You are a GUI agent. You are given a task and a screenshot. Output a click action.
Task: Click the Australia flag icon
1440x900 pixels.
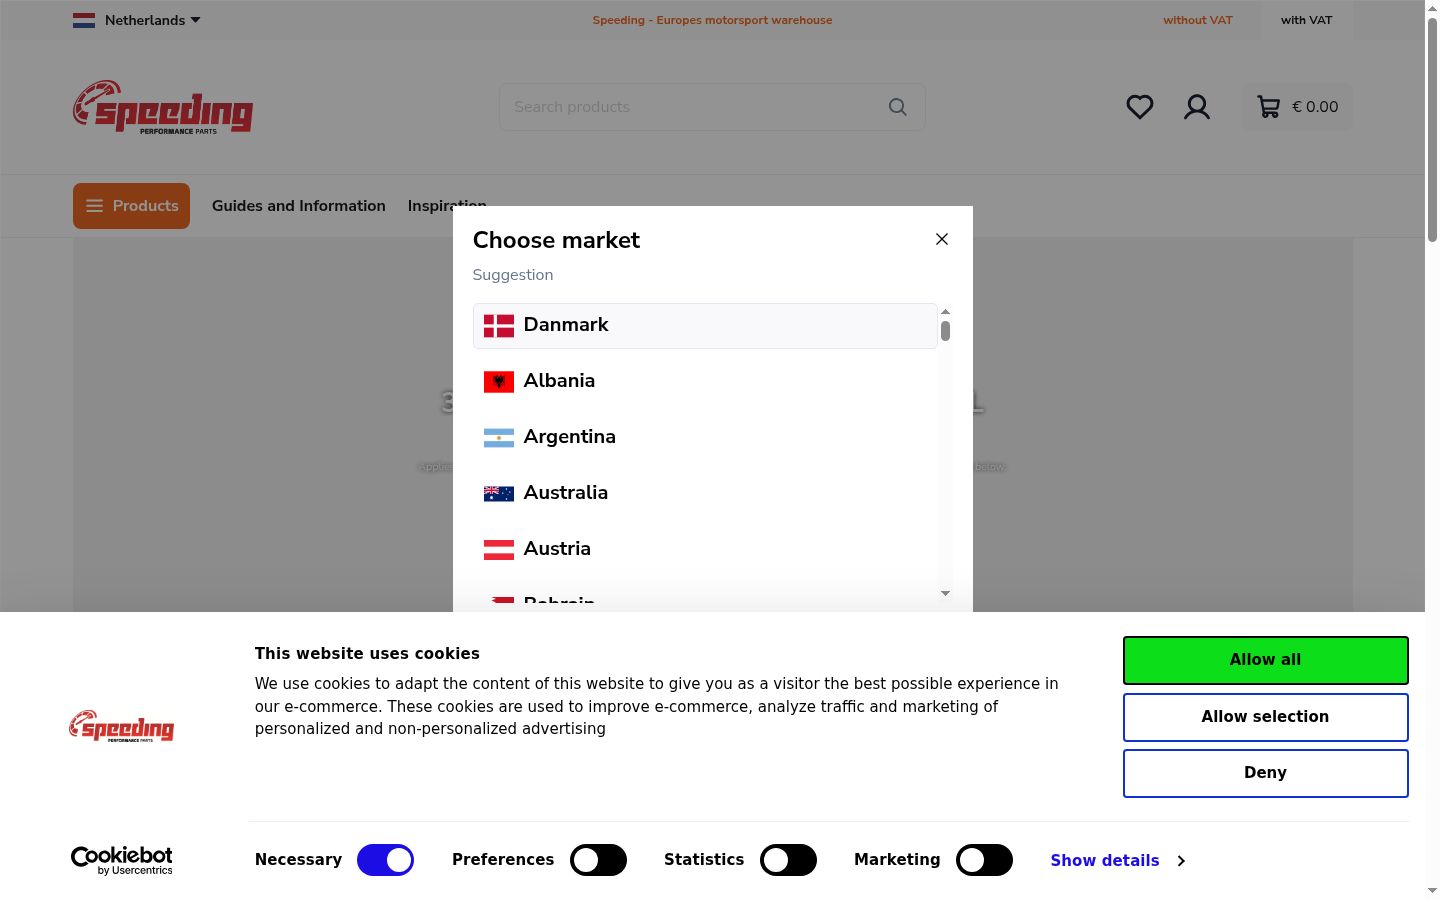pyautogui.click(x=499, y=494)
